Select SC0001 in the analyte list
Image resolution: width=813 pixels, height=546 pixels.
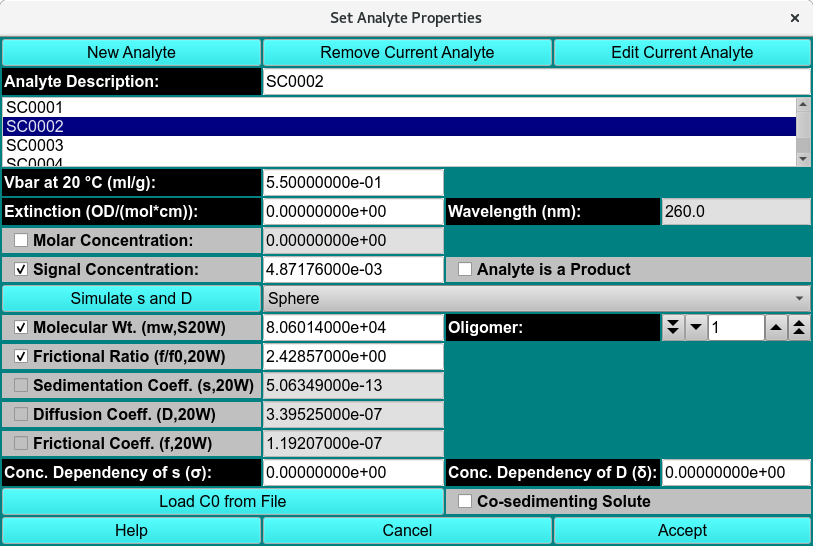click(x=398, y=108)
